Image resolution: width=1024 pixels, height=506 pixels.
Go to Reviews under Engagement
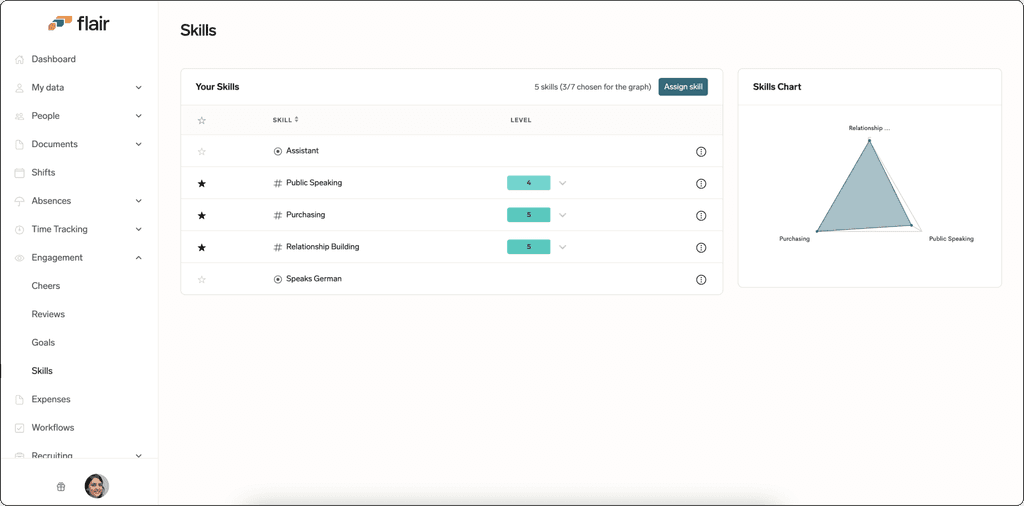[x=48, y=314]
